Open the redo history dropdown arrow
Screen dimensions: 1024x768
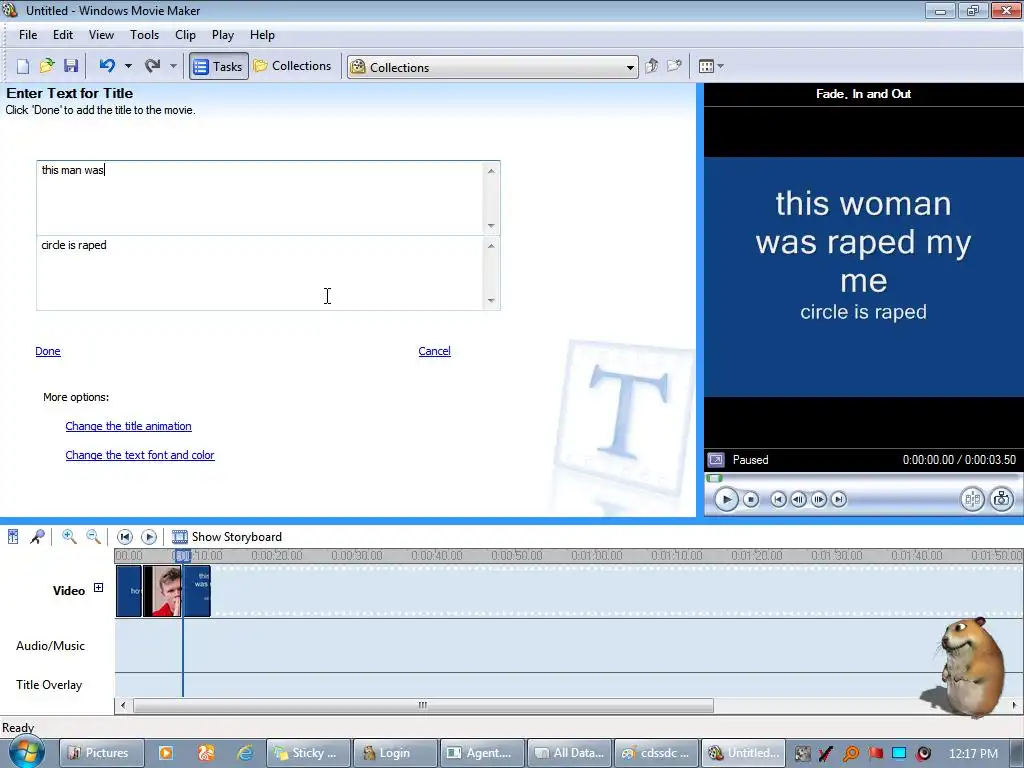tap(173, 66)
